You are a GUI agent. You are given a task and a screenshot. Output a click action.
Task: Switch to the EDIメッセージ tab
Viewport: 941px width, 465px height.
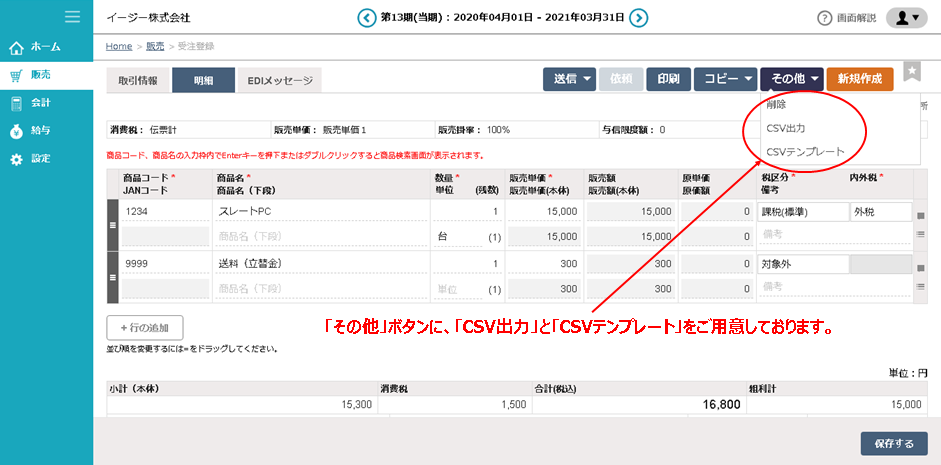(x=280, y=80)
